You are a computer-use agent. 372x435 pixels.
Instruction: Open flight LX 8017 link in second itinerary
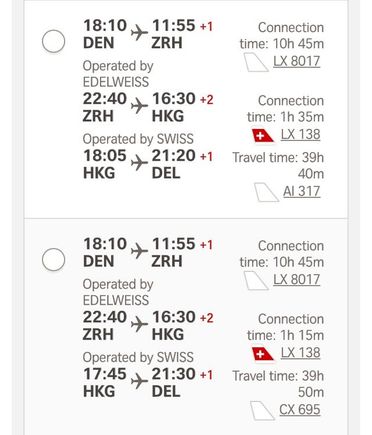[297, 280]
